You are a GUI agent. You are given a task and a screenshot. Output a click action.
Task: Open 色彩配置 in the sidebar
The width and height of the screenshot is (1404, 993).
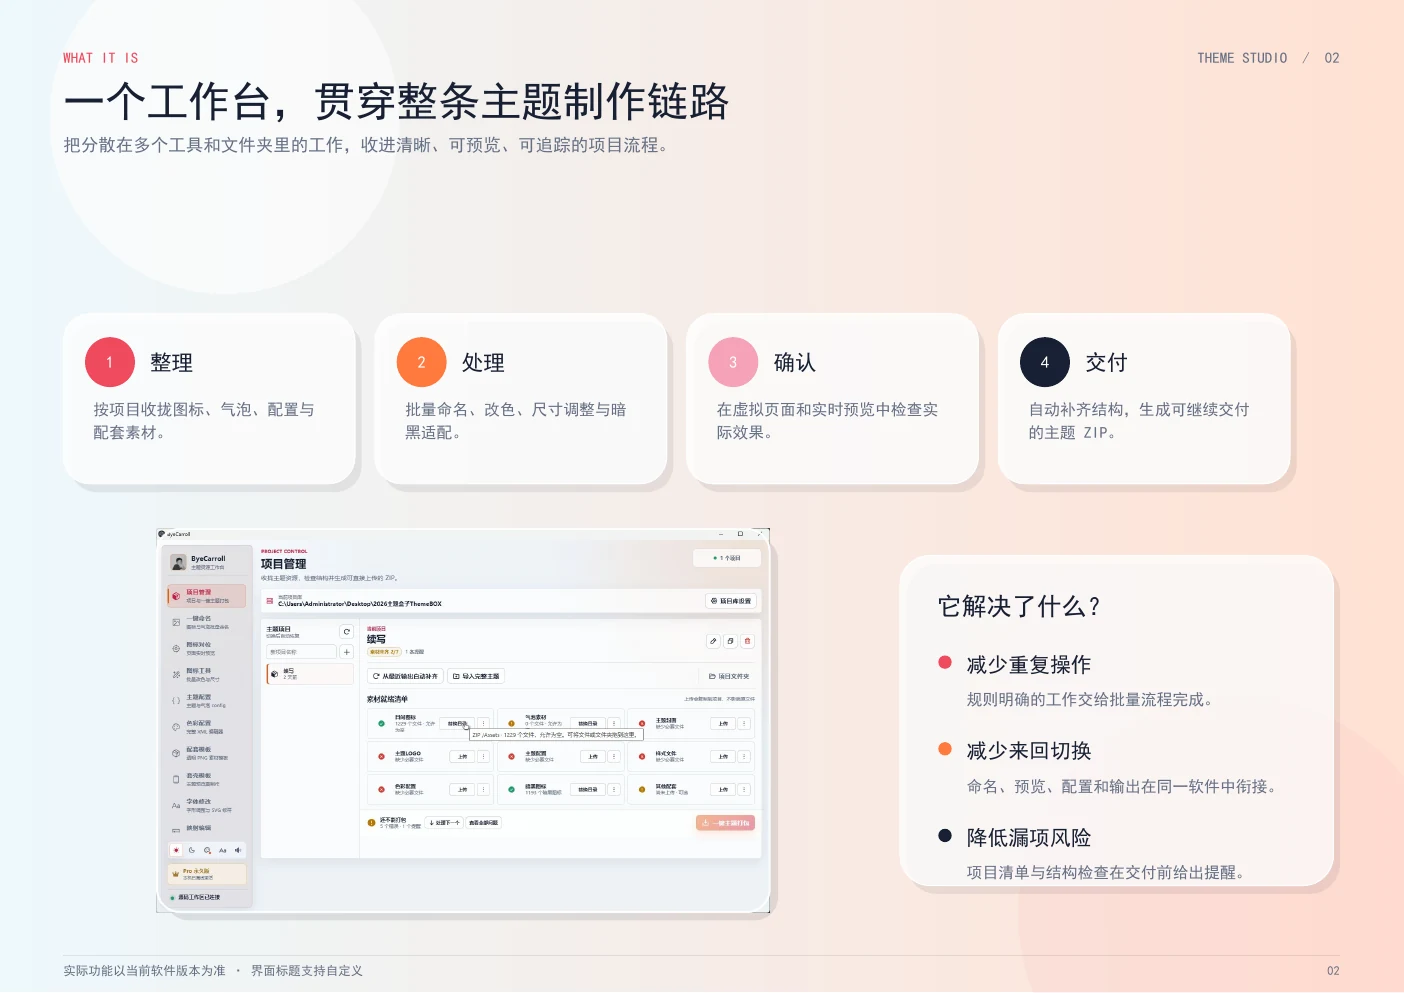pyautogui.click(x=206, y=726)
